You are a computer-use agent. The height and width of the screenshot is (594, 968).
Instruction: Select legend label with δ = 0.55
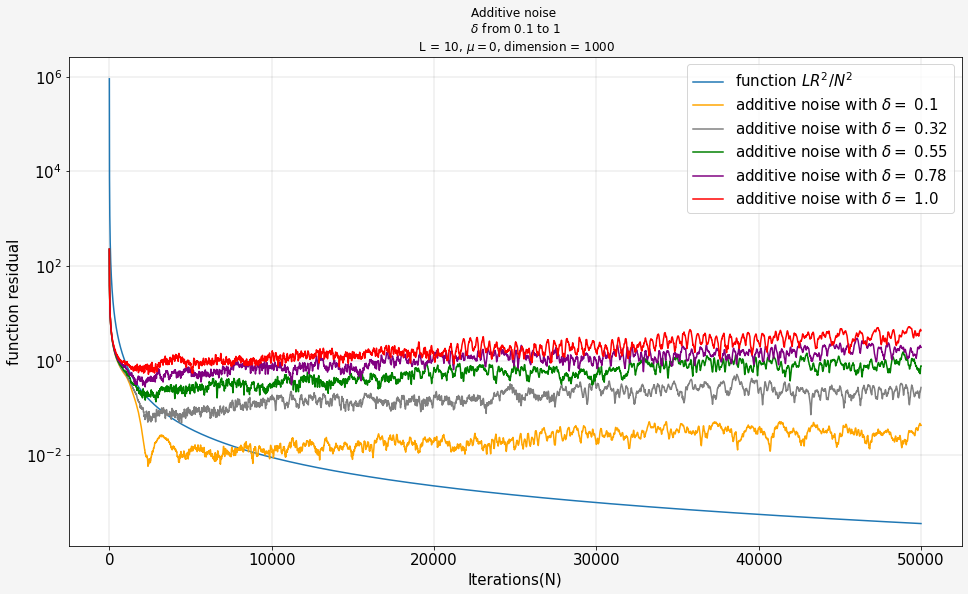tap(841, 152)
